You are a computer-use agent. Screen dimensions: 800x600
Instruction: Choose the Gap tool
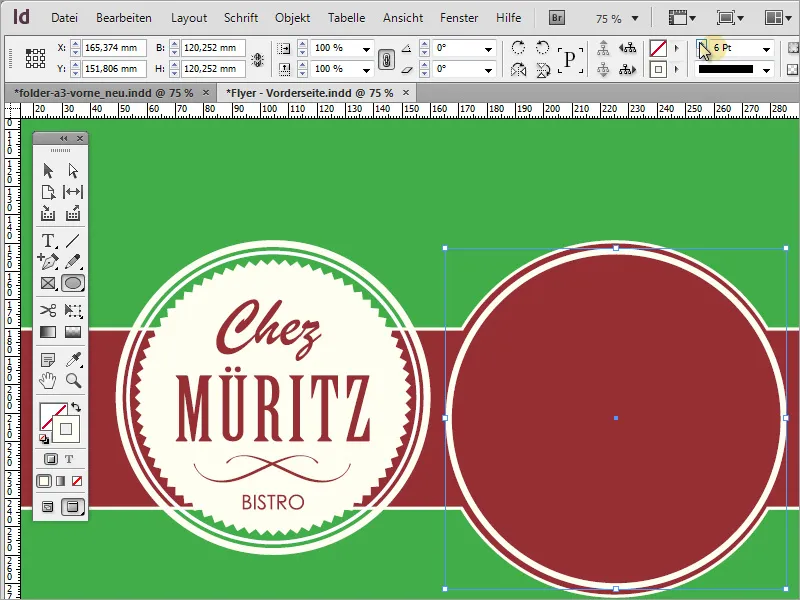click(x=73, y=192)
